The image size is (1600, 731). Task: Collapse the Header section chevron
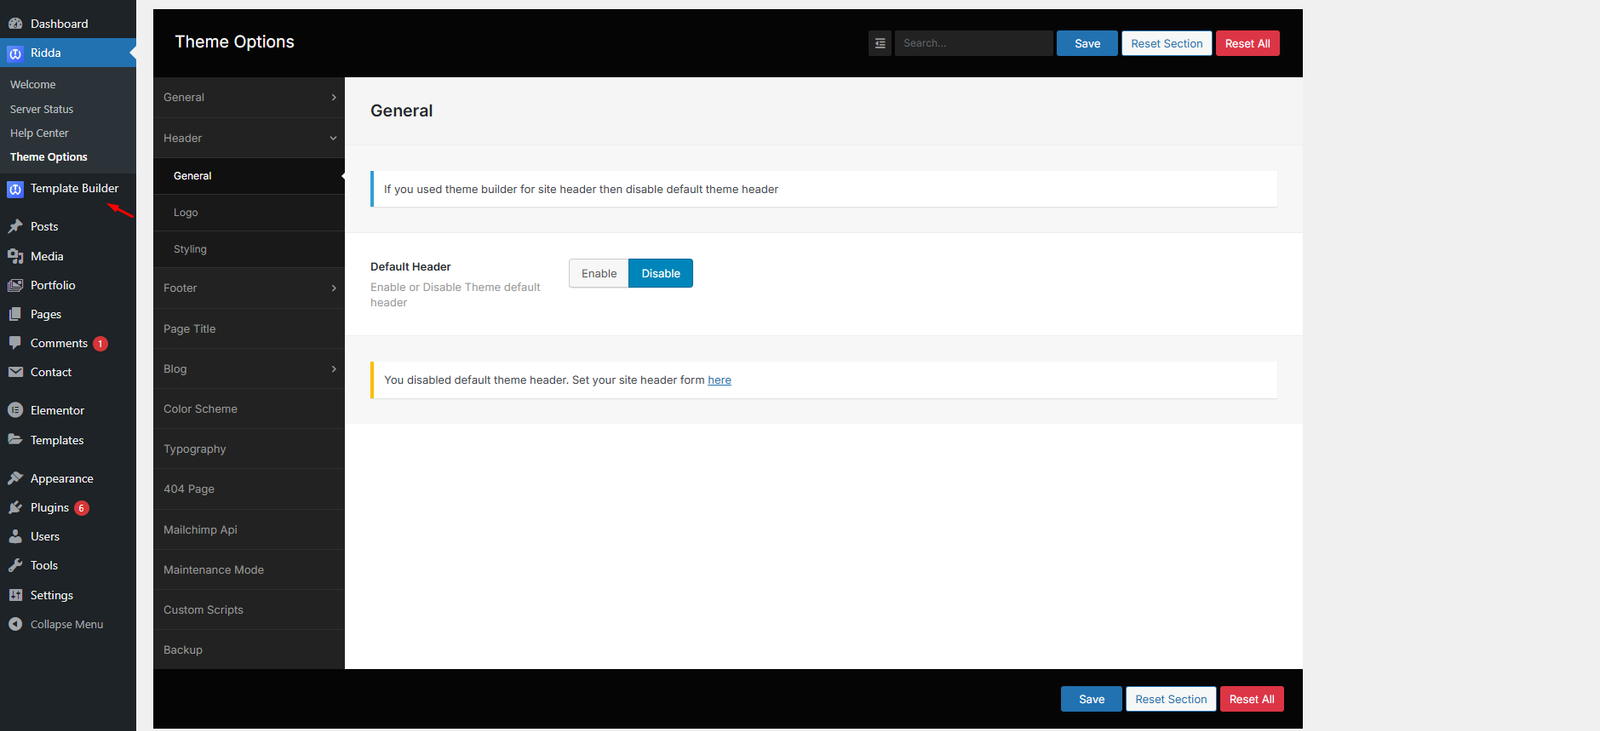334,138
